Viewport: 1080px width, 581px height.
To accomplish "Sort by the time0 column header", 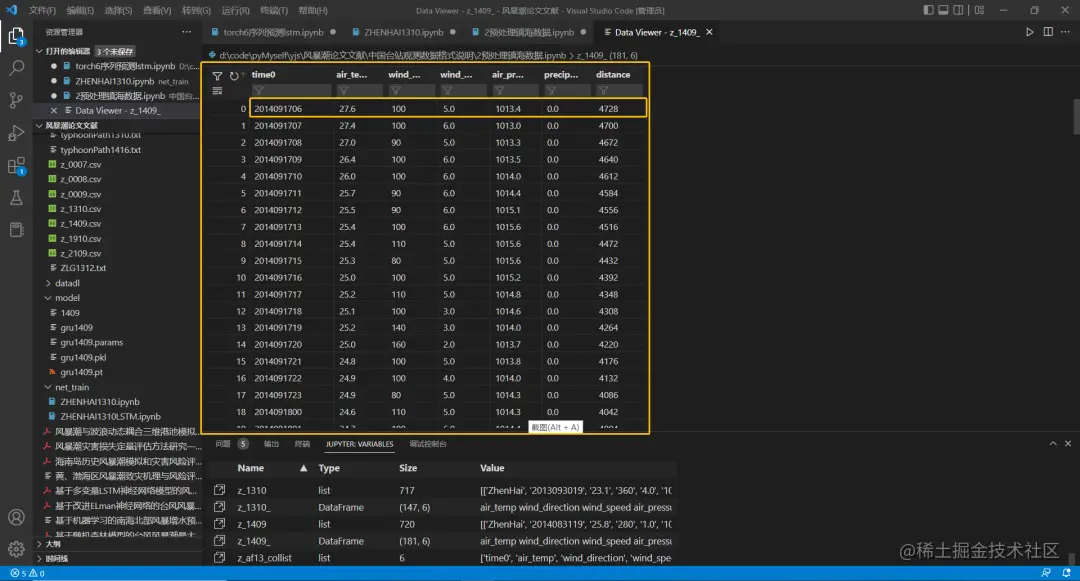I will tap(264, 74).
